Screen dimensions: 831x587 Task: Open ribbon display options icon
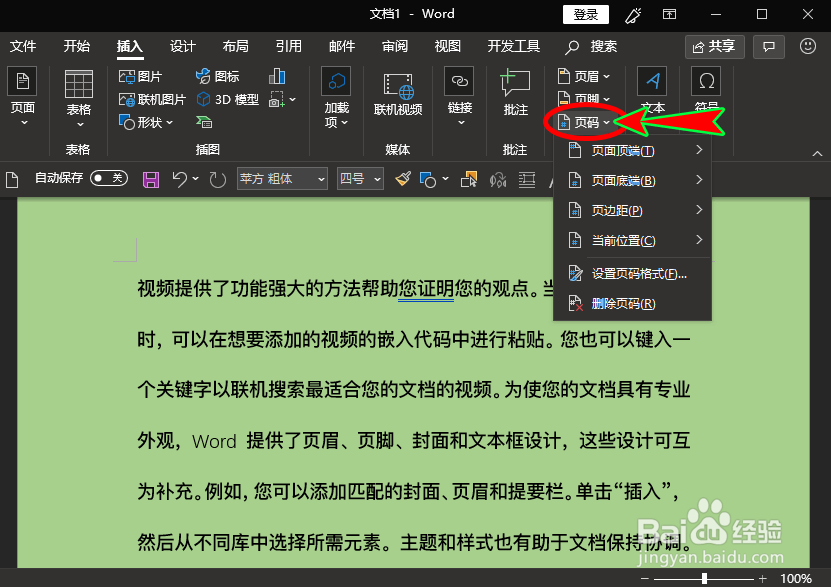point(669,14)
